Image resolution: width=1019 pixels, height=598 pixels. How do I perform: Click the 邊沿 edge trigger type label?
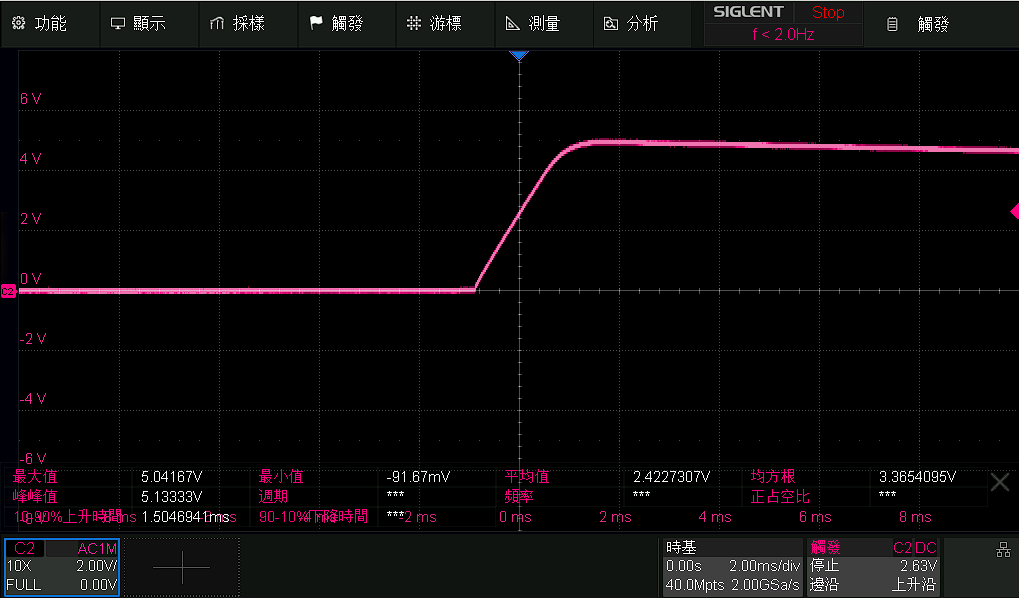pos(825,584)
